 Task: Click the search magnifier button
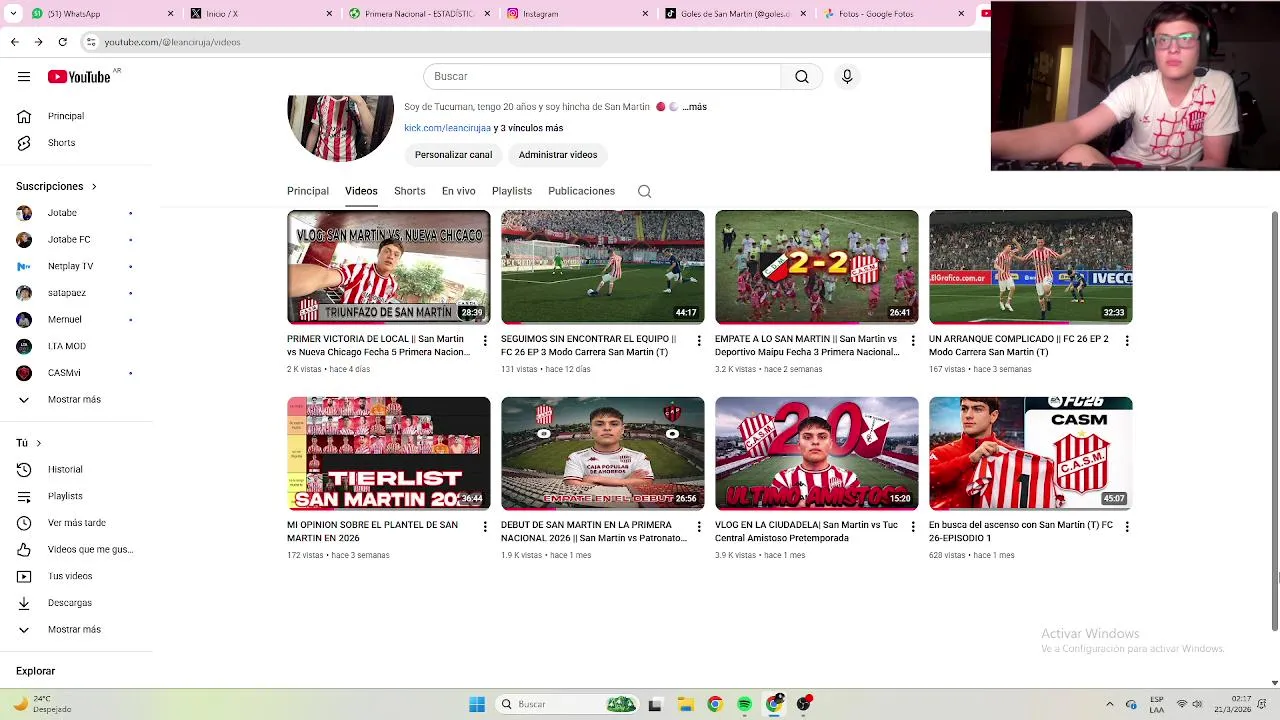[802, 76]
